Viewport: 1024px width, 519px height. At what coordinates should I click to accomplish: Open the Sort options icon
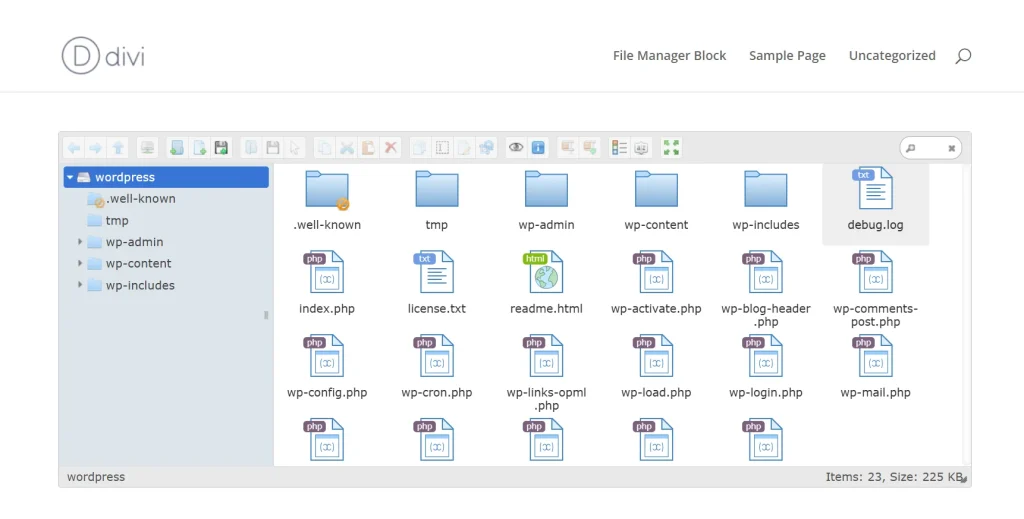(x=641, y=148)
